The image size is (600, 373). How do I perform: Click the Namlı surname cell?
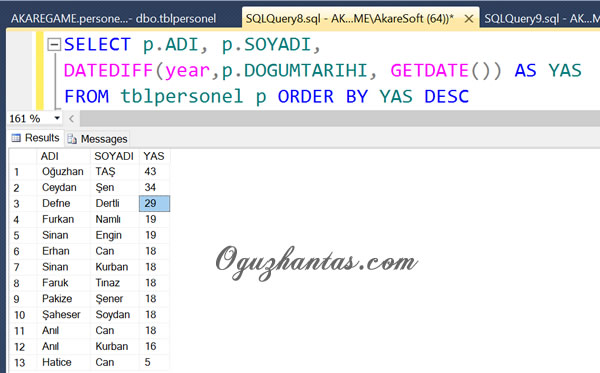pyautogui.click(x=114, y=219)
